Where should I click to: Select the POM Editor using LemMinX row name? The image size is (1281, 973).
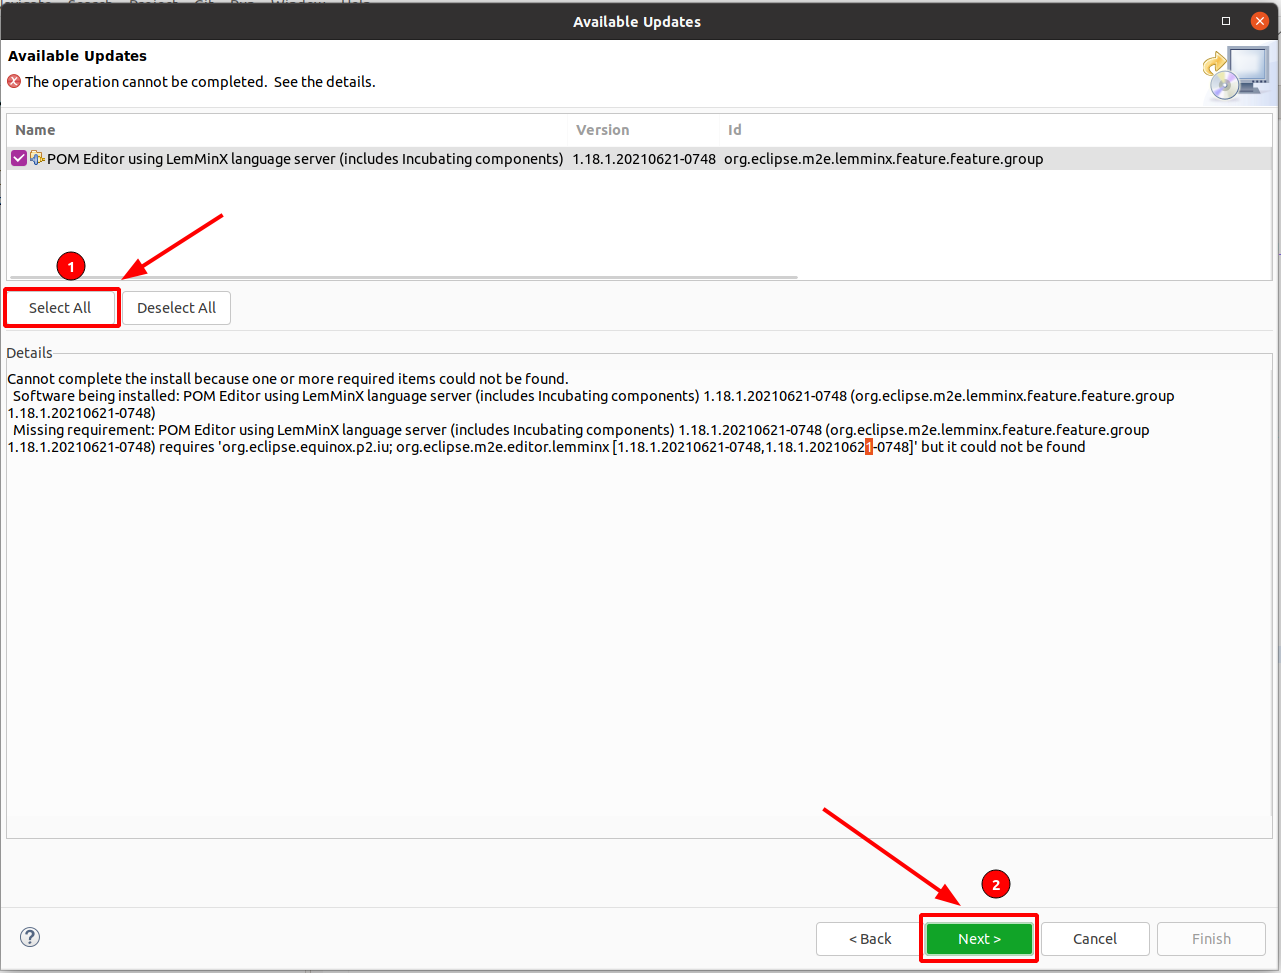pyautogui.click(x=305, y=159)
